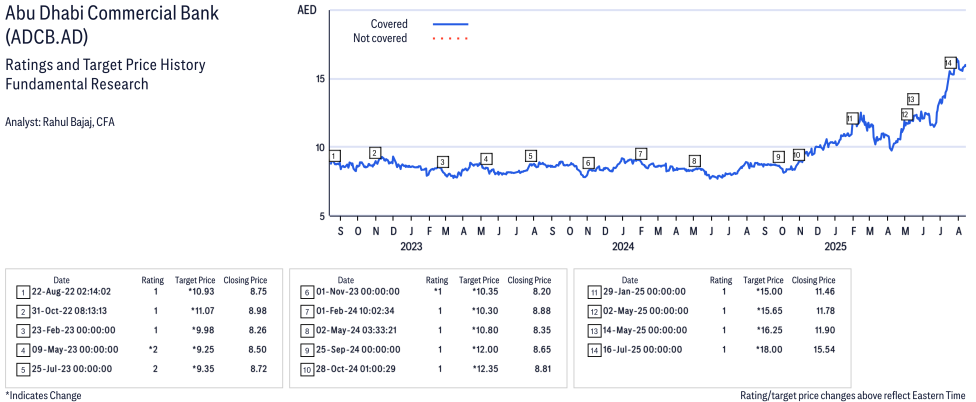Click chart marker 5 on the price line
Image resolution: width=976 pixels, height=402 pixels.
point(530,156)
